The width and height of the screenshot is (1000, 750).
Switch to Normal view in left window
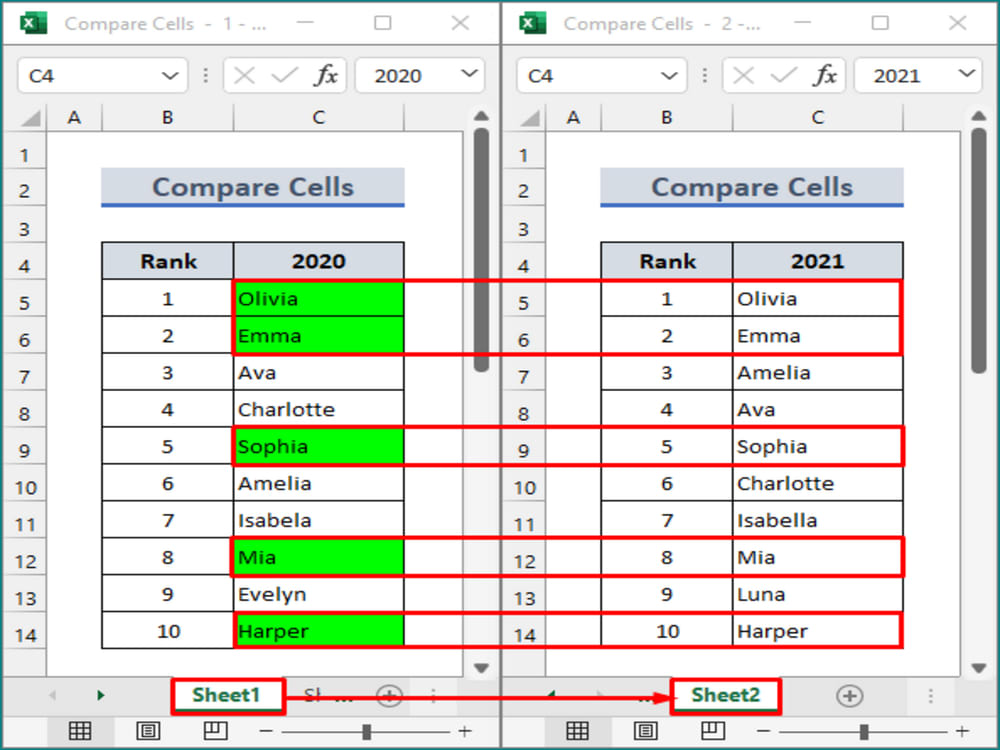point(80,732)
